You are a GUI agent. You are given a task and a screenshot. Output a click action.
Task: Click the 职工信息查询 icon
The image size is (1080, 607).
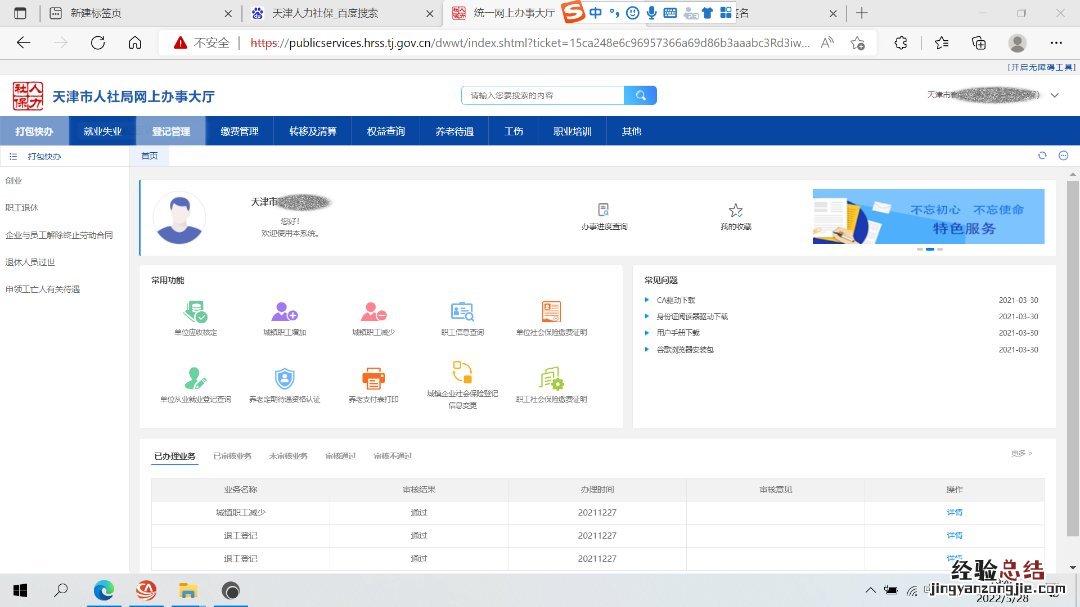(462, 312)
